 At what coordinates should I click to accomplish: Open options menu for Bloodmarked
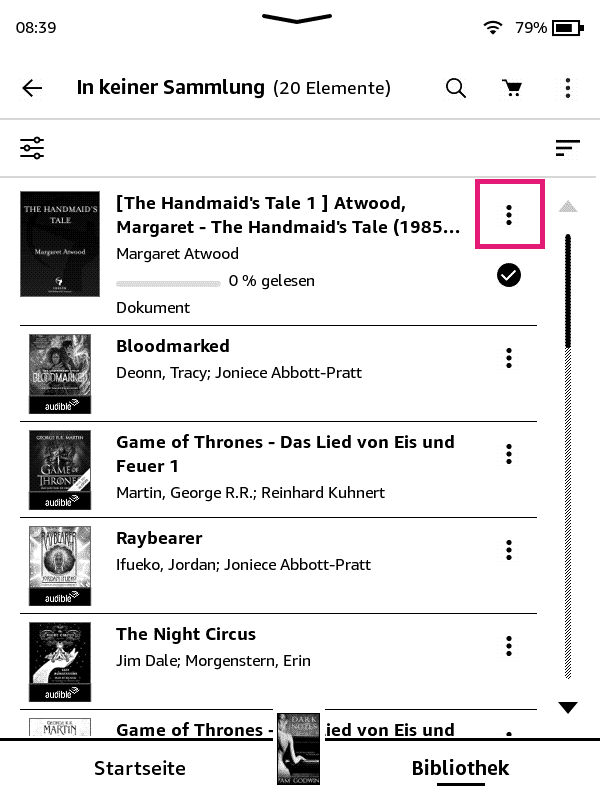(x=509, y=358)
